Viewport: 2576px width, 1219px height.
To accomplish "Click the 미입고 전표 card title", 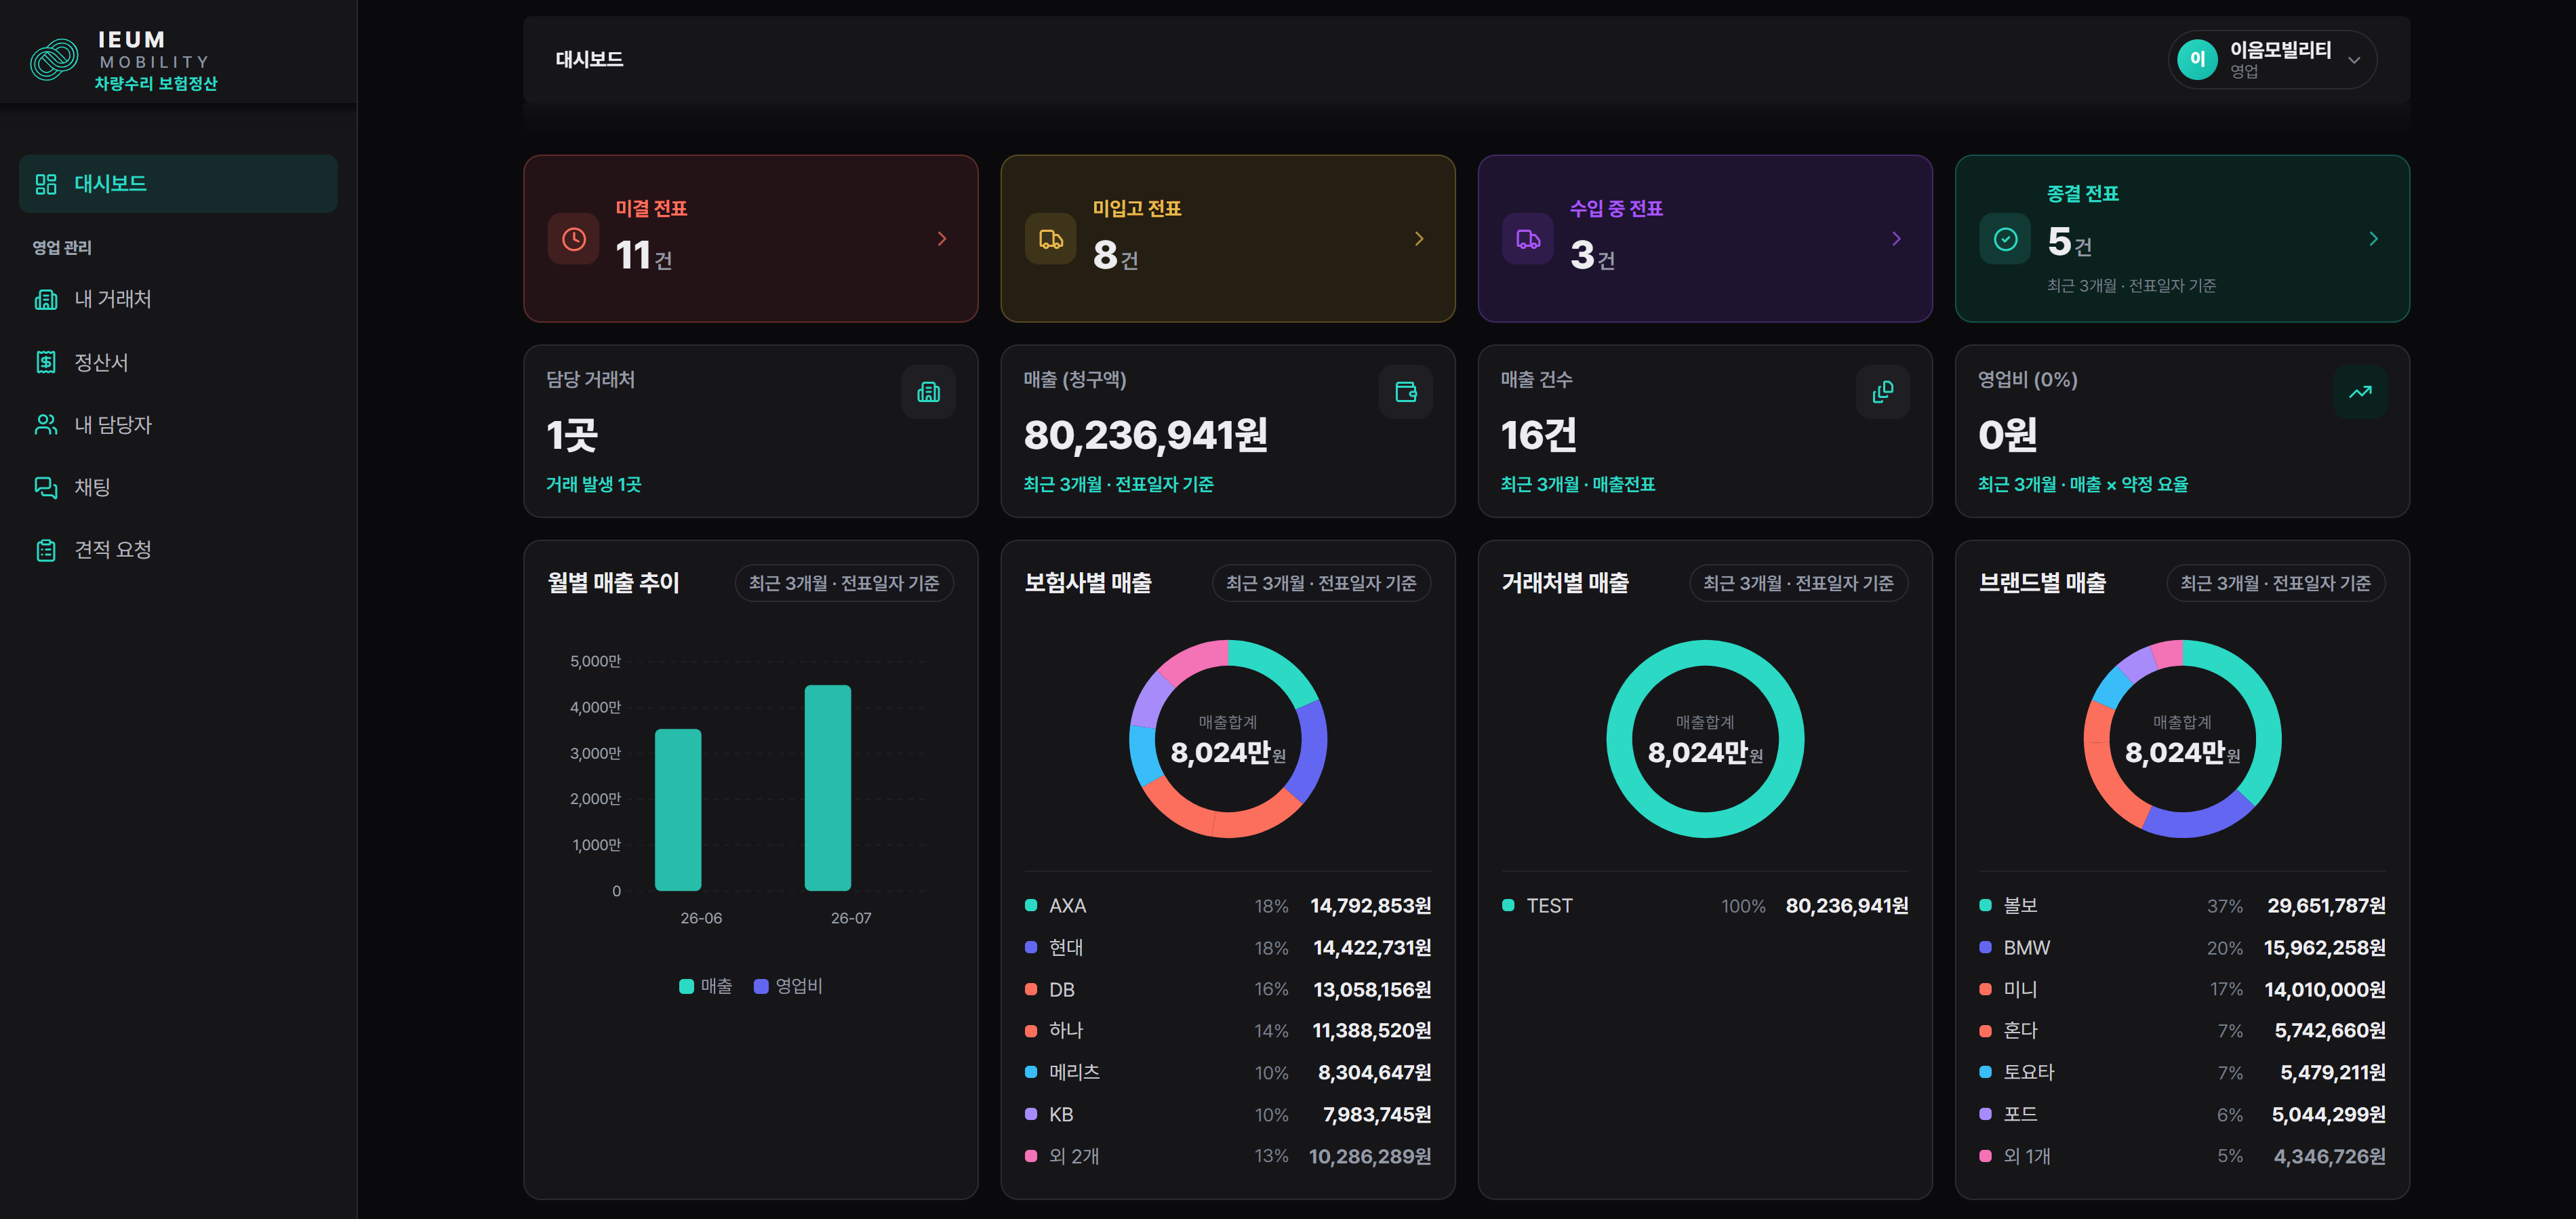I will 1137,208.
